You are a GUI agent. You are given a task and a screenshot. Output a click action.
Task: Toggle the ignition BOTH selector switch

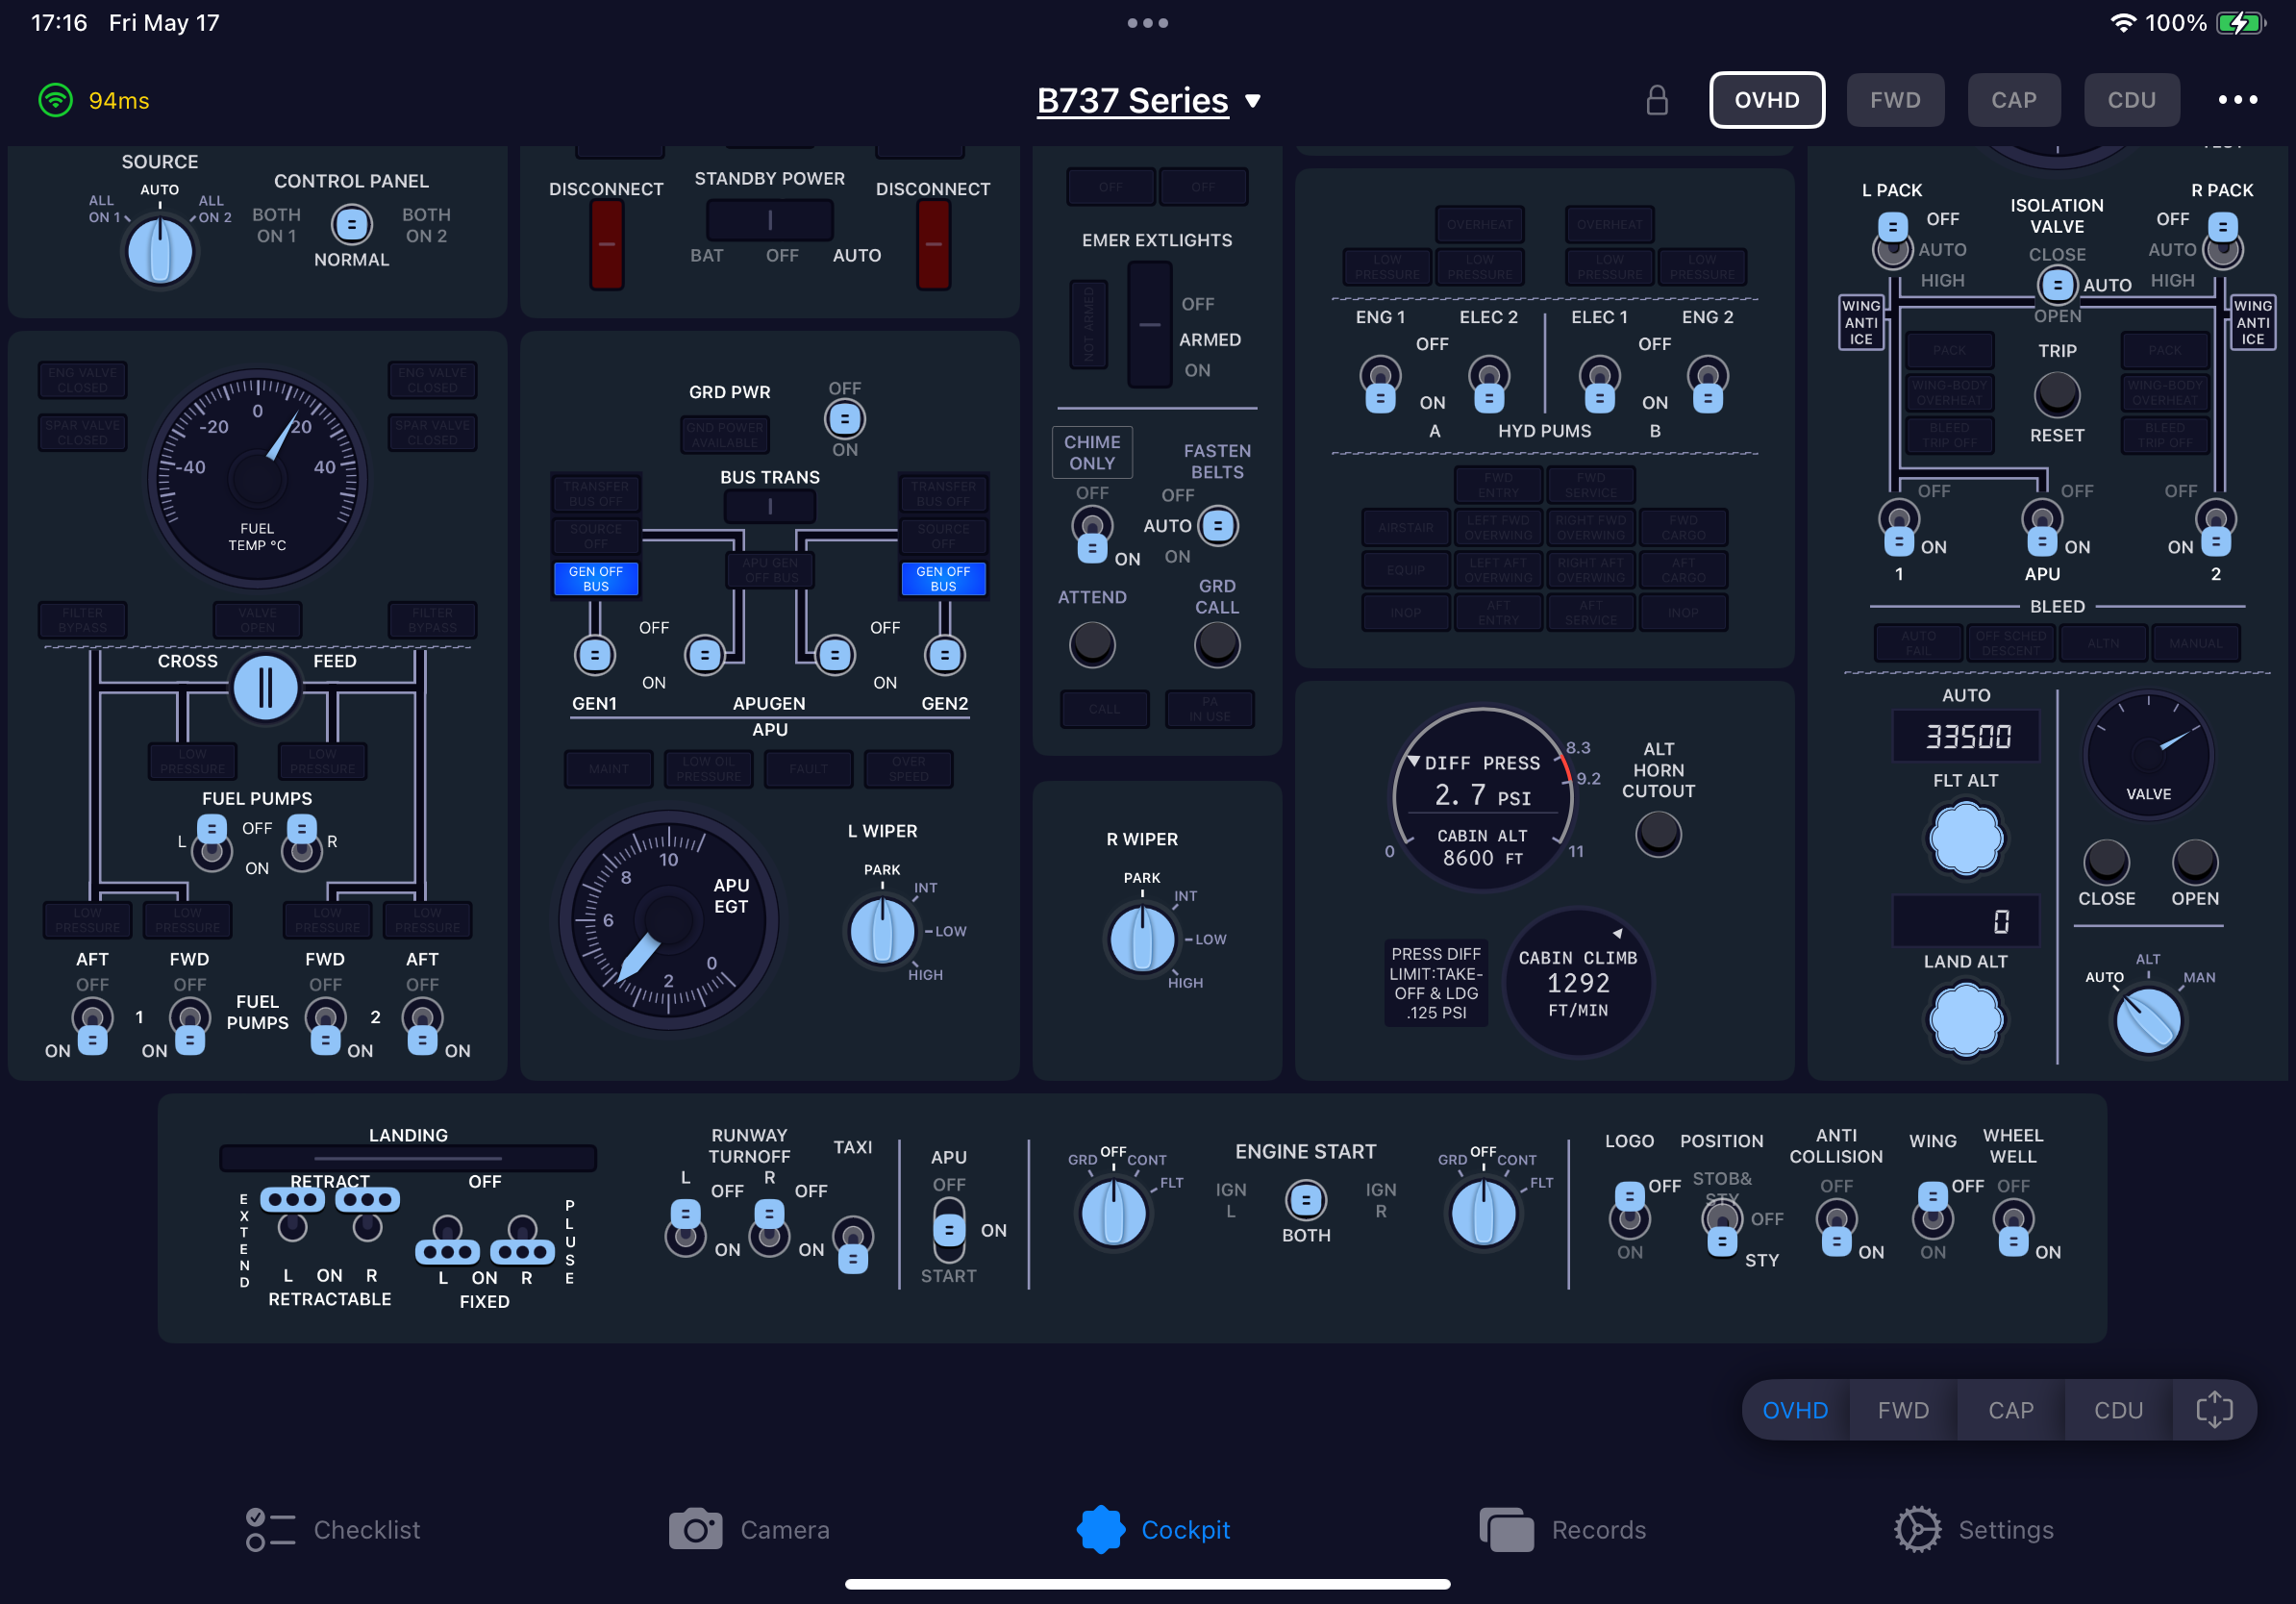pos(1306,1200)
